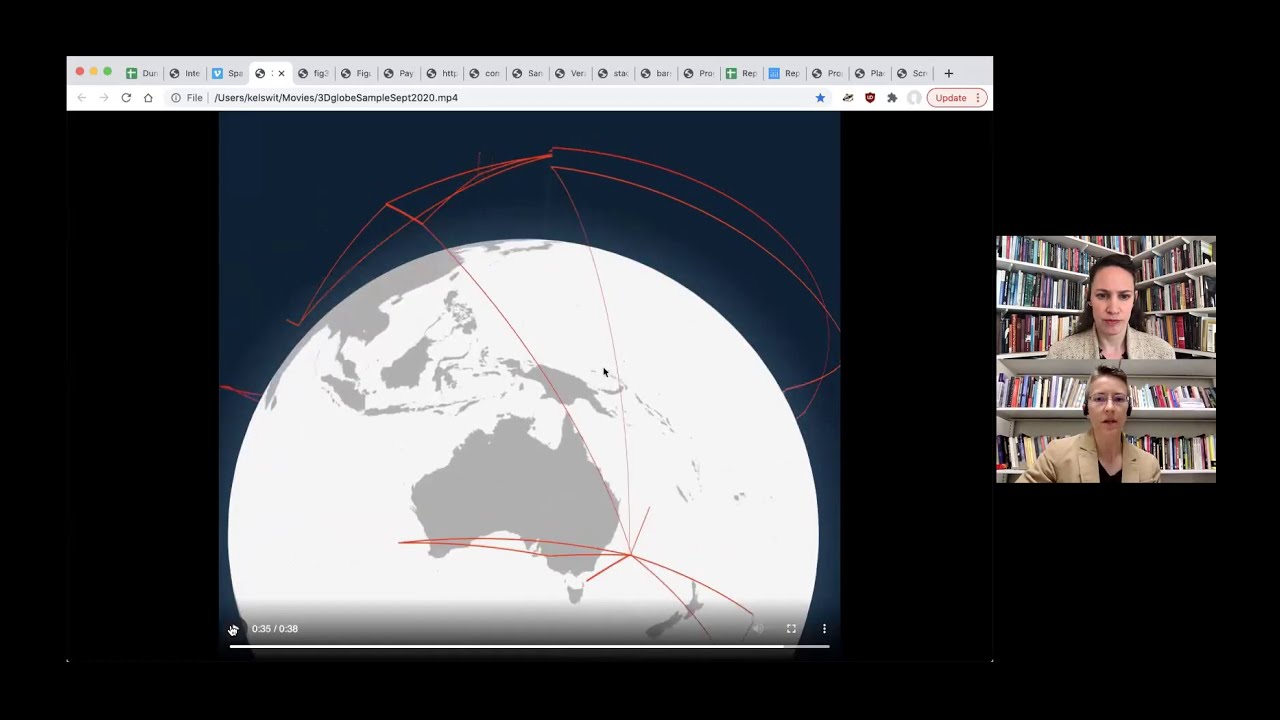Switch to the 'con' tab
The height and width of the screenshot is (720, 1280).
486,73
